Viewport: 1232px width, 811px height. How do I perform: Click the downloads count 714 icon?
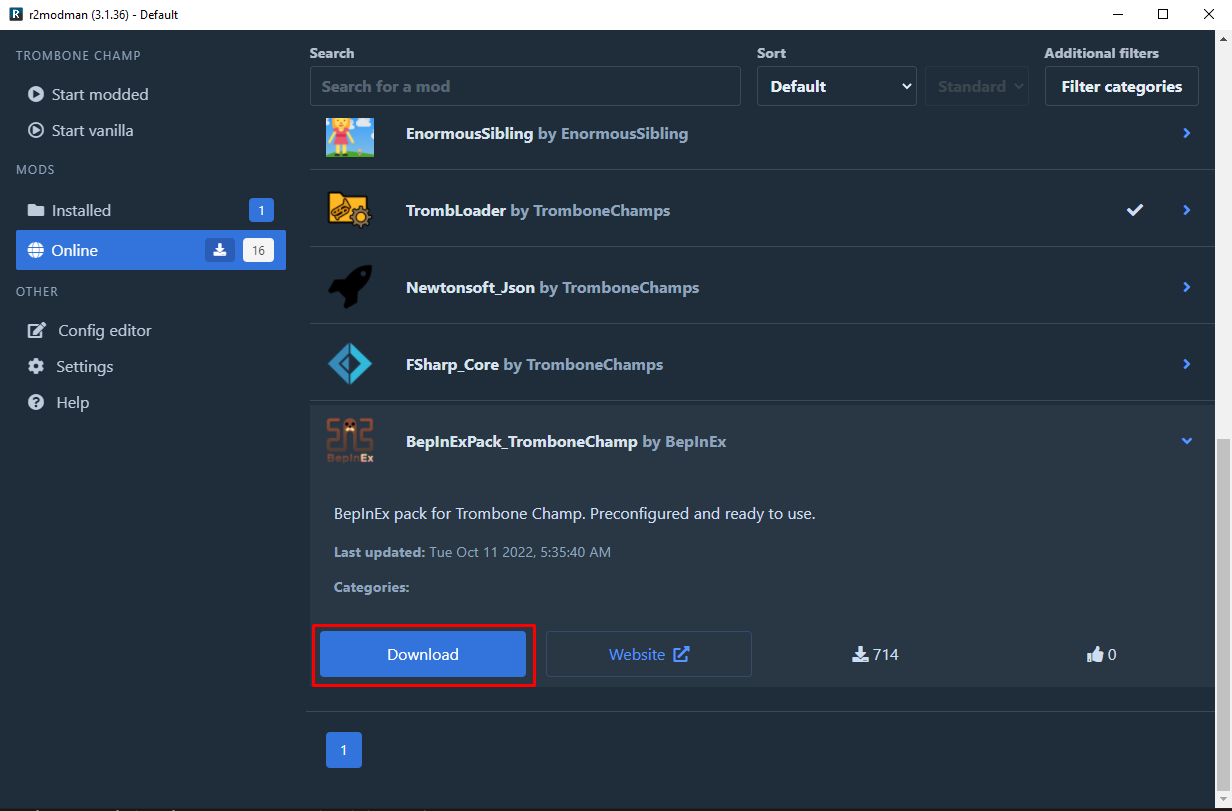[x=860, y=654]
